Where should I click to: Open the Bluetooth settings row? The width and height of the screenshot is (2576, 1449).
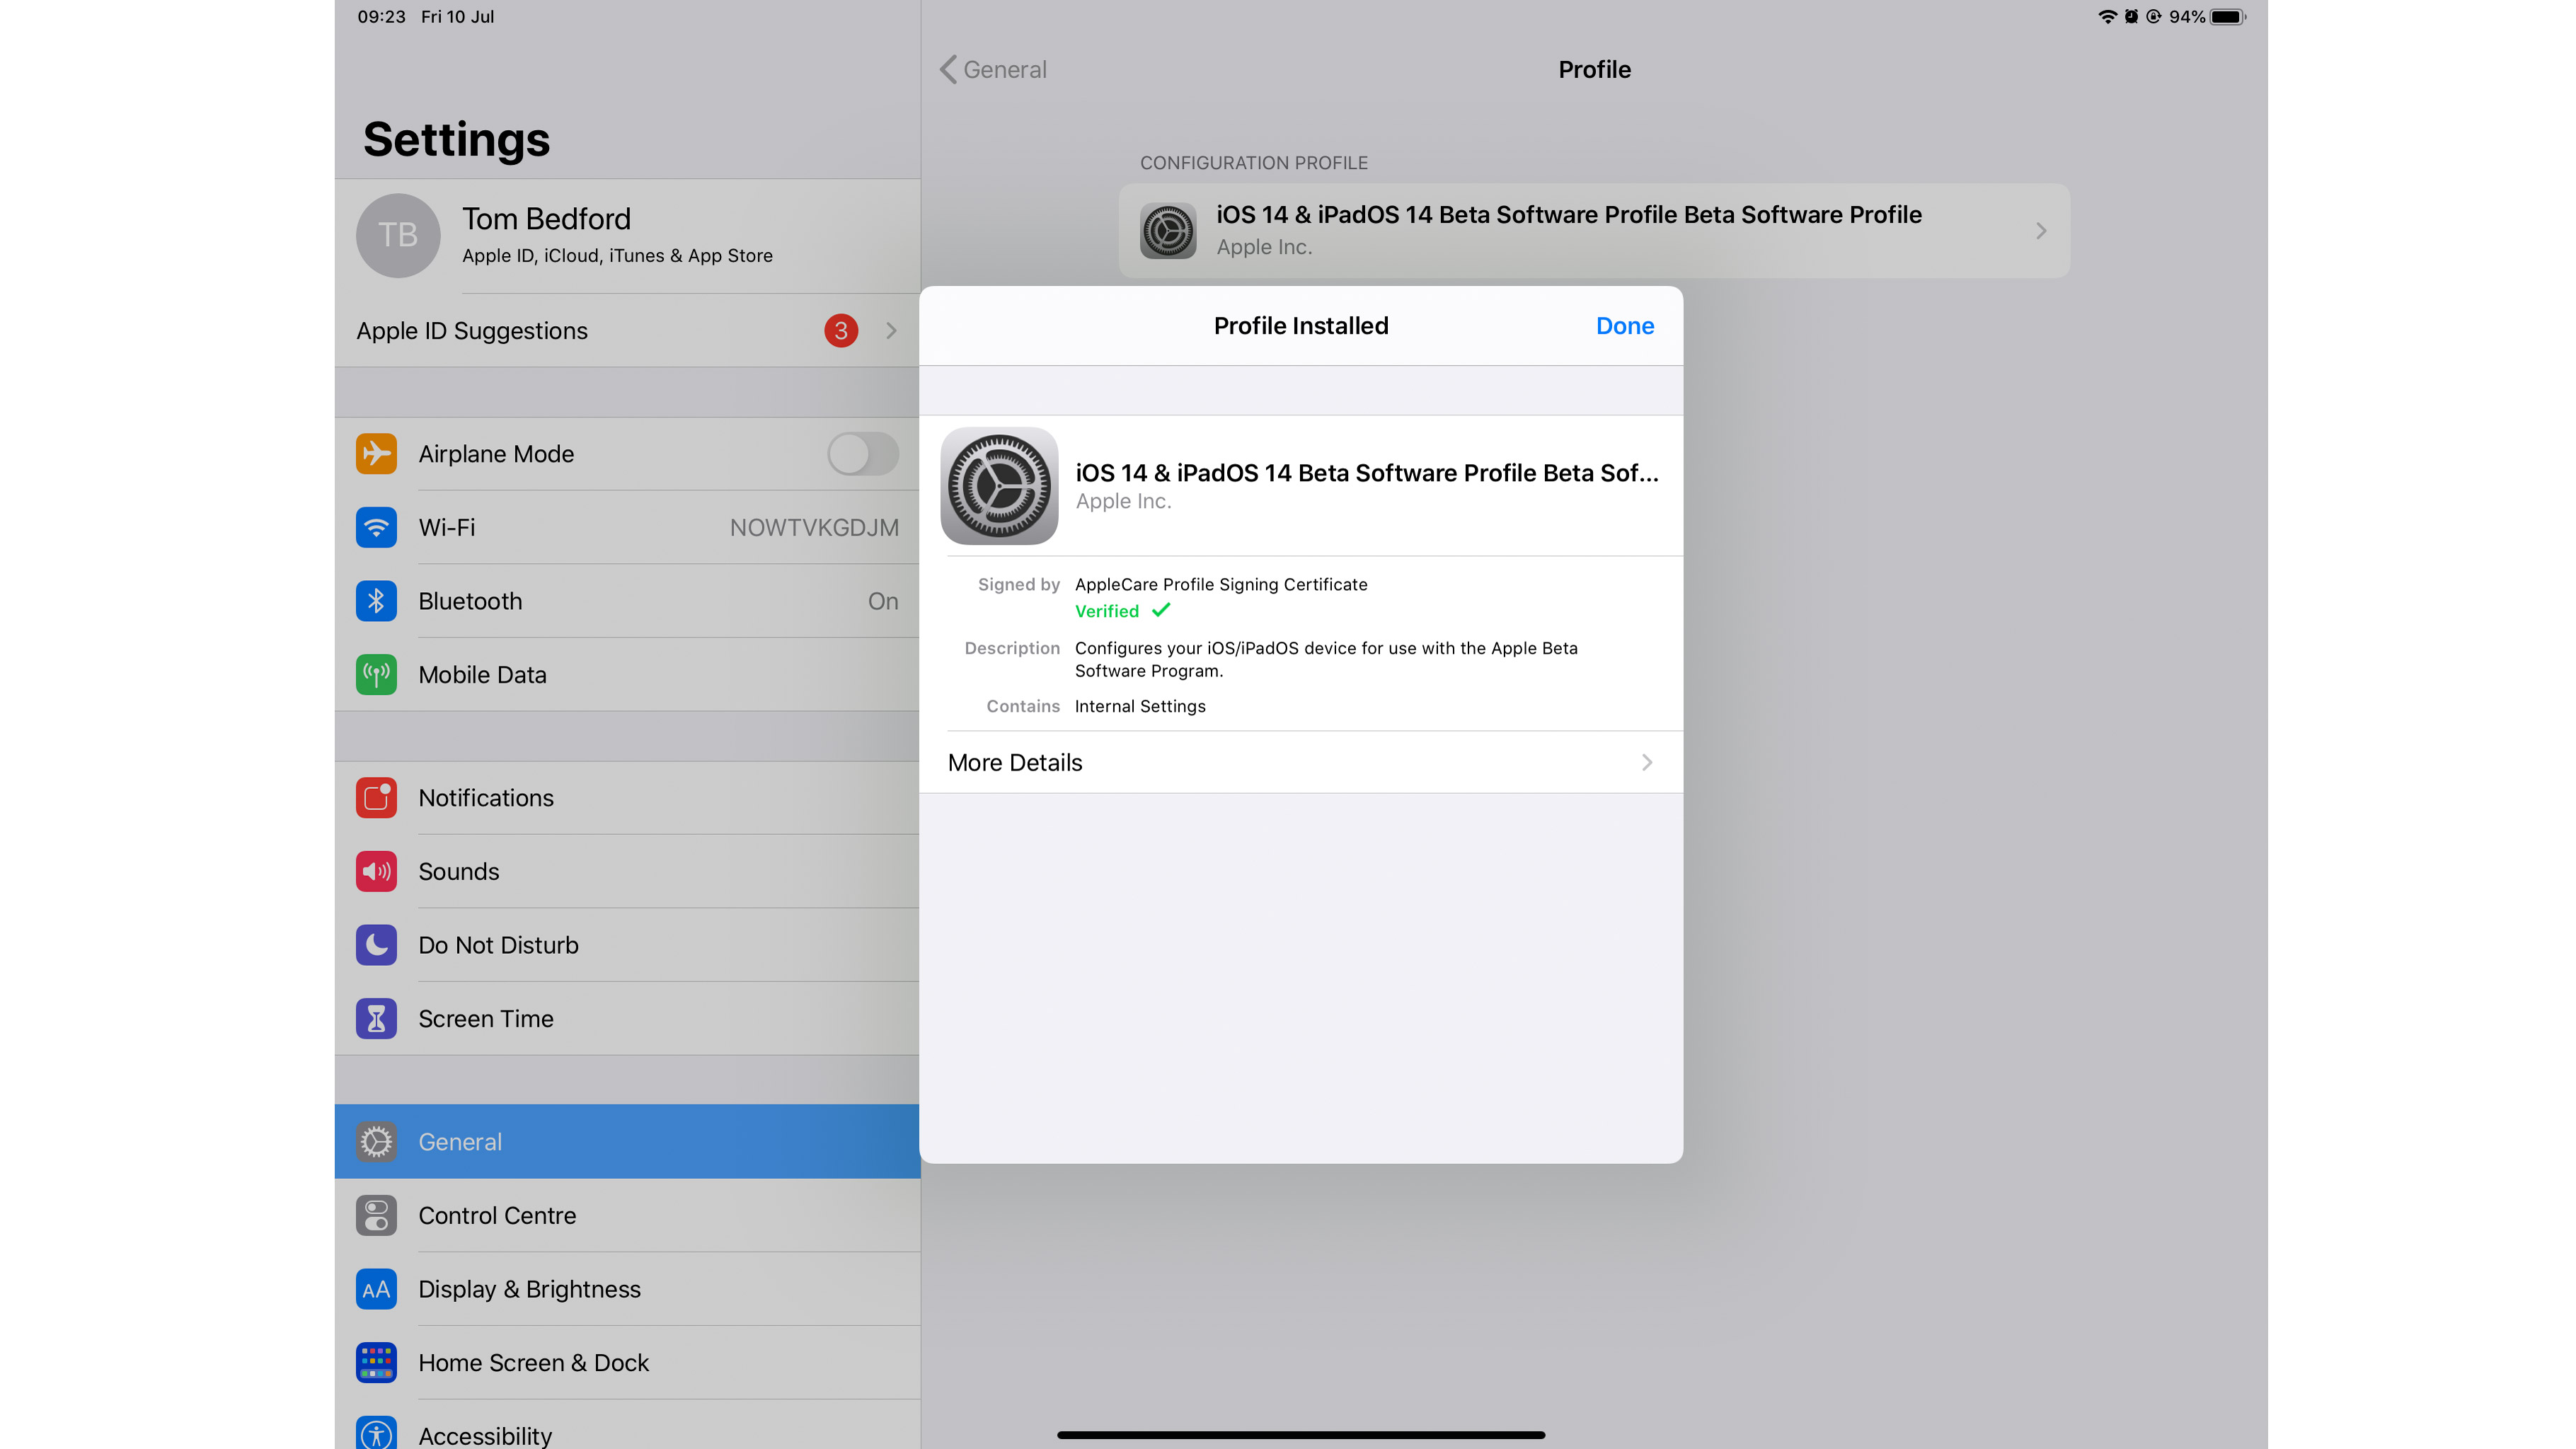tap(627, 601)
